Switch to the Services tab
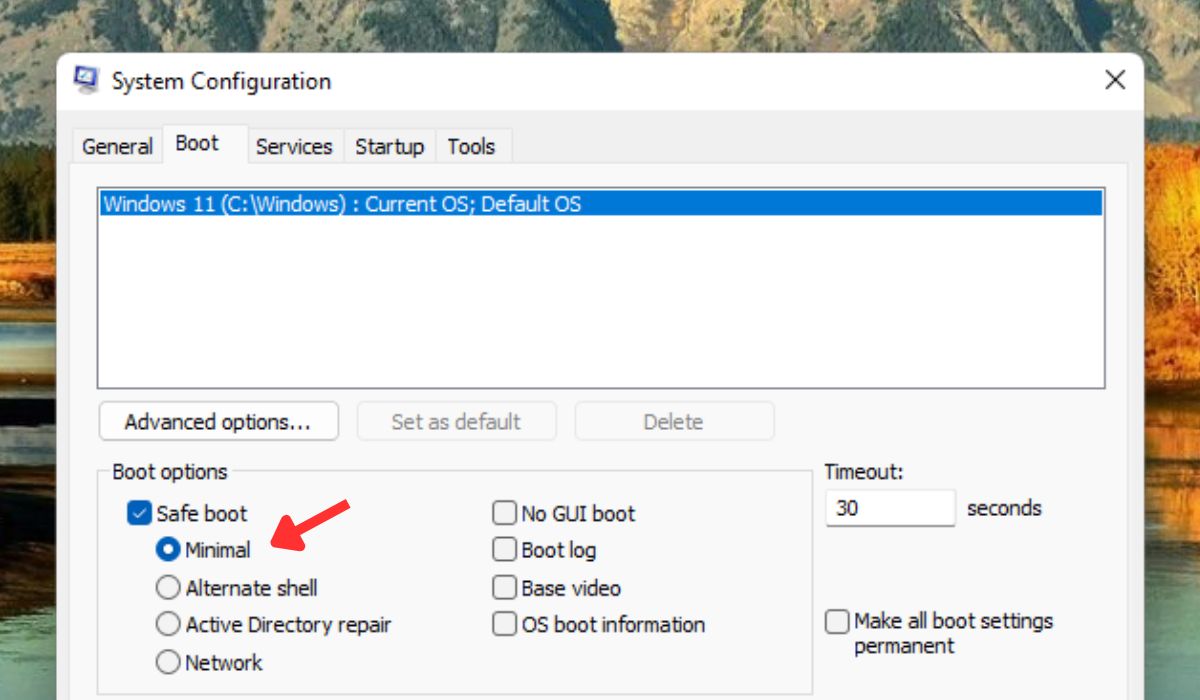The image size is (1200, 700). tap(294, 146)
